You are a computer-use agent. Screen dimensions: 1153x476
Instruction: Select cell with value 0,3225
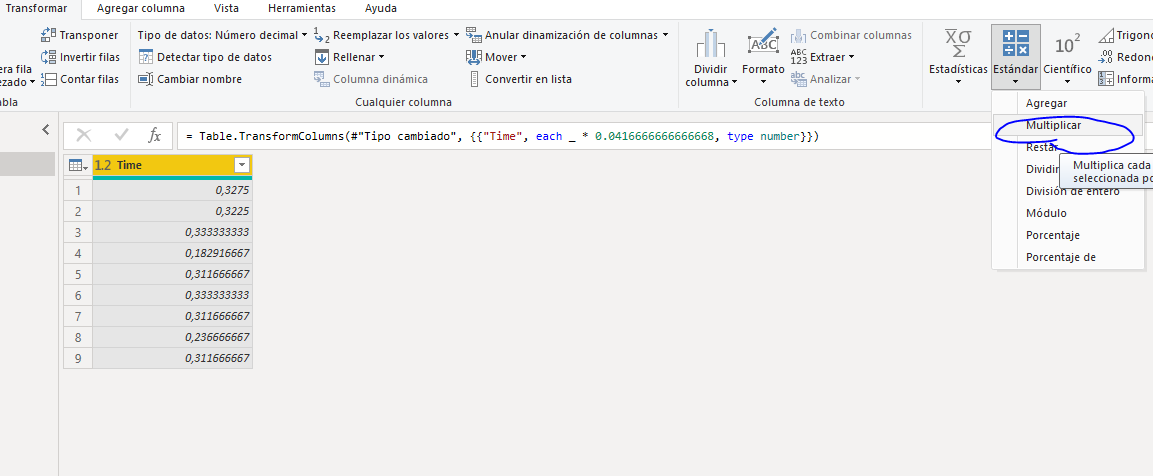172,211
